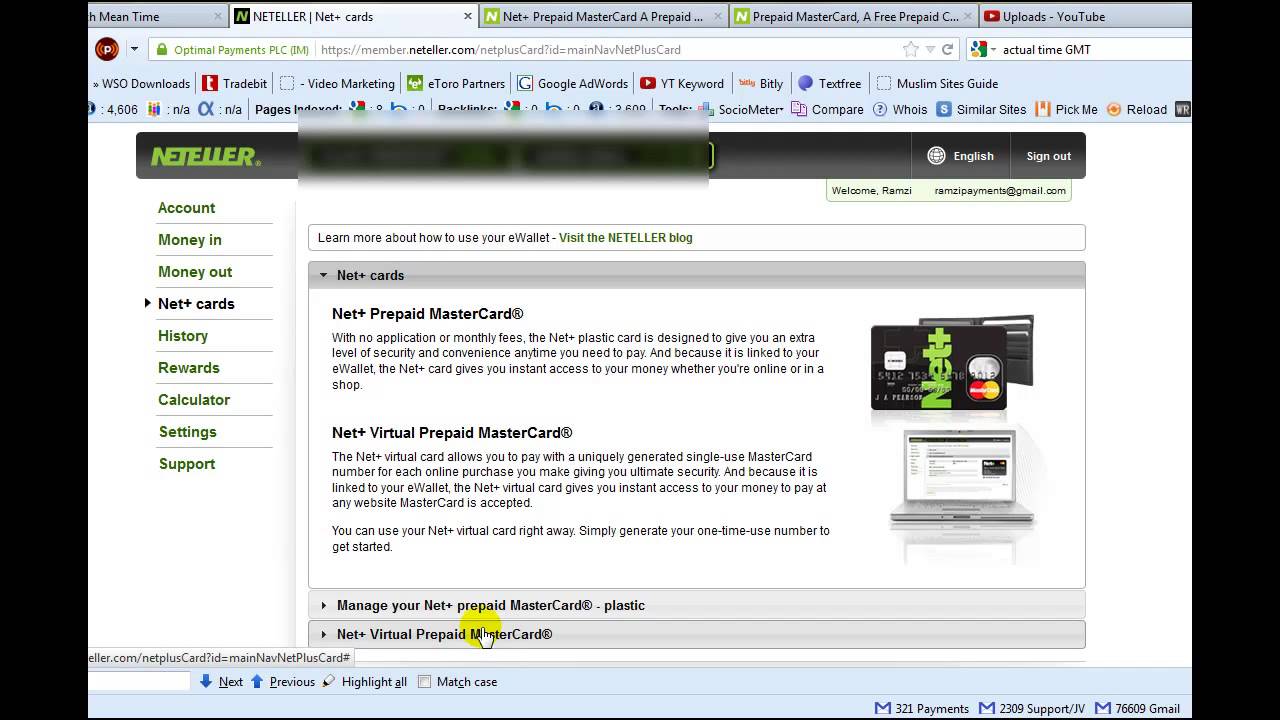
Task: Open Rewards in the sidebar
Action: (188, 368)
